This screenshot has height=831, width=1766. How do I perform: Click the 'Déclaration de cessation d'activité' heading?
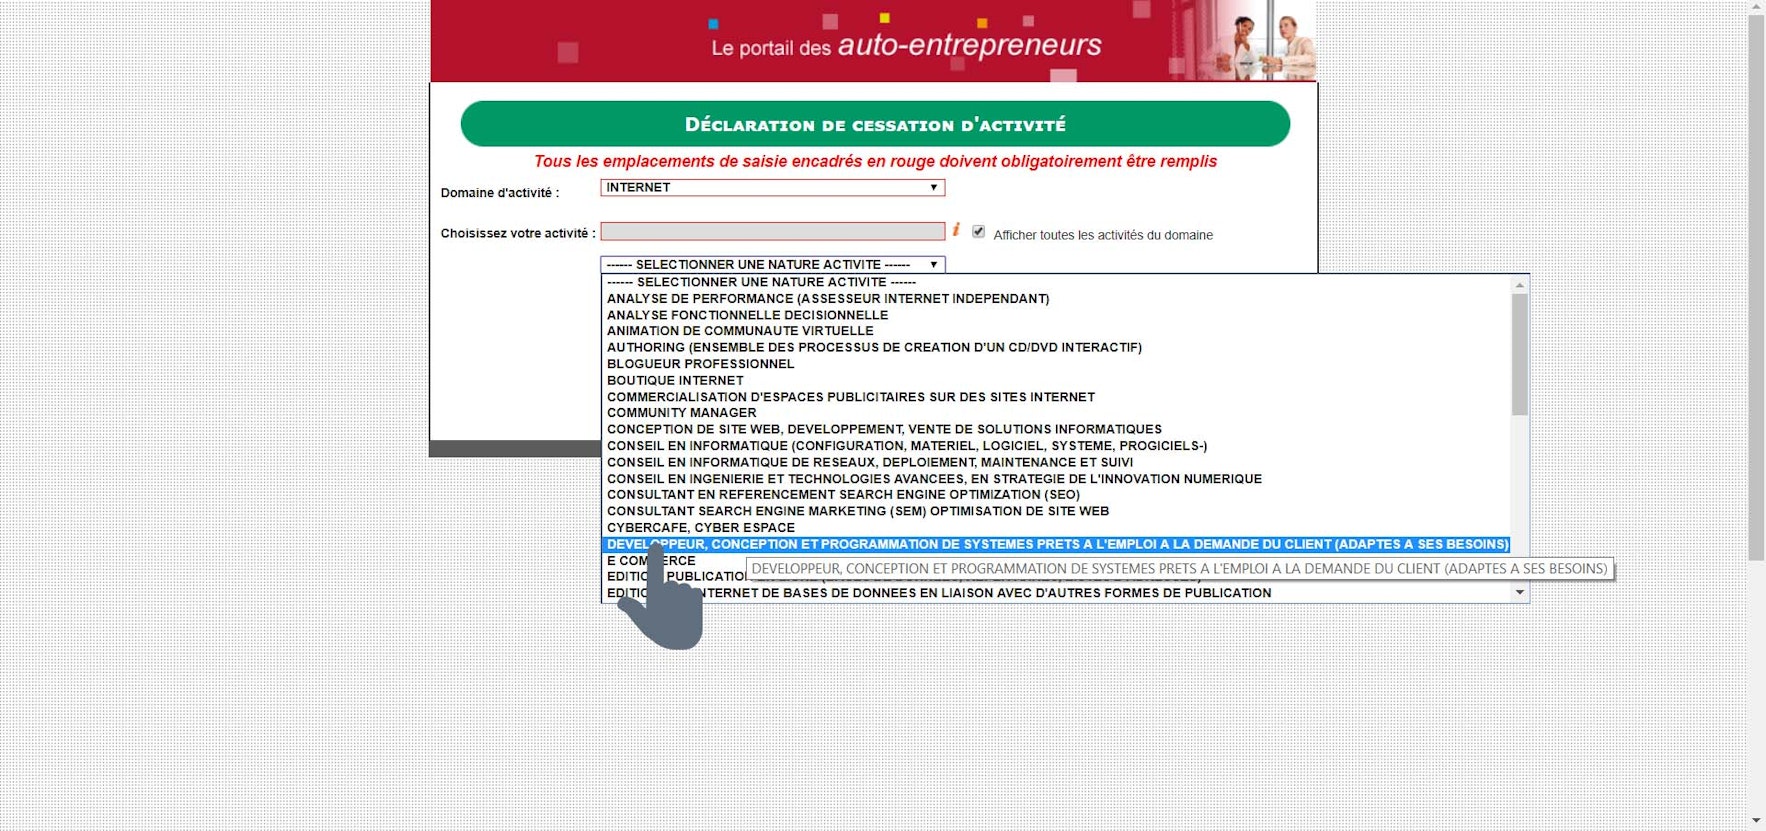point(875,124)
